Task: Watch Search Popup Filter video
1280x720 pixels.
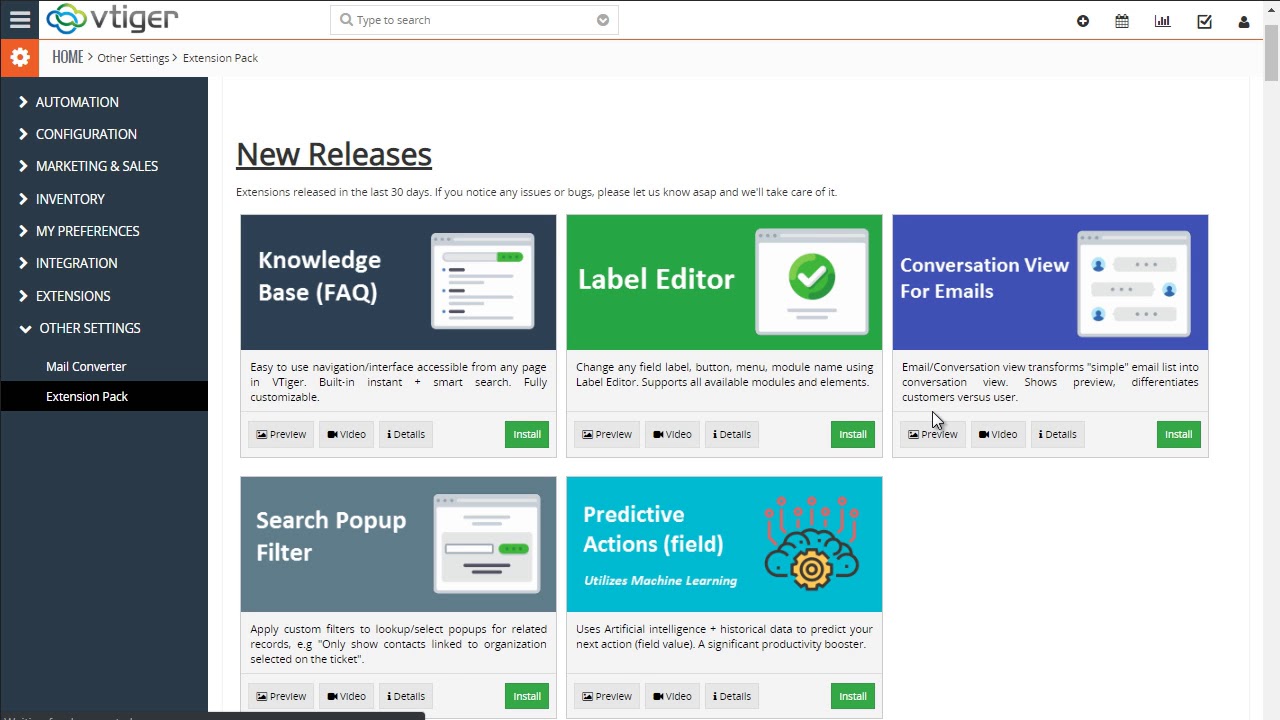Action: coord(346,696)
